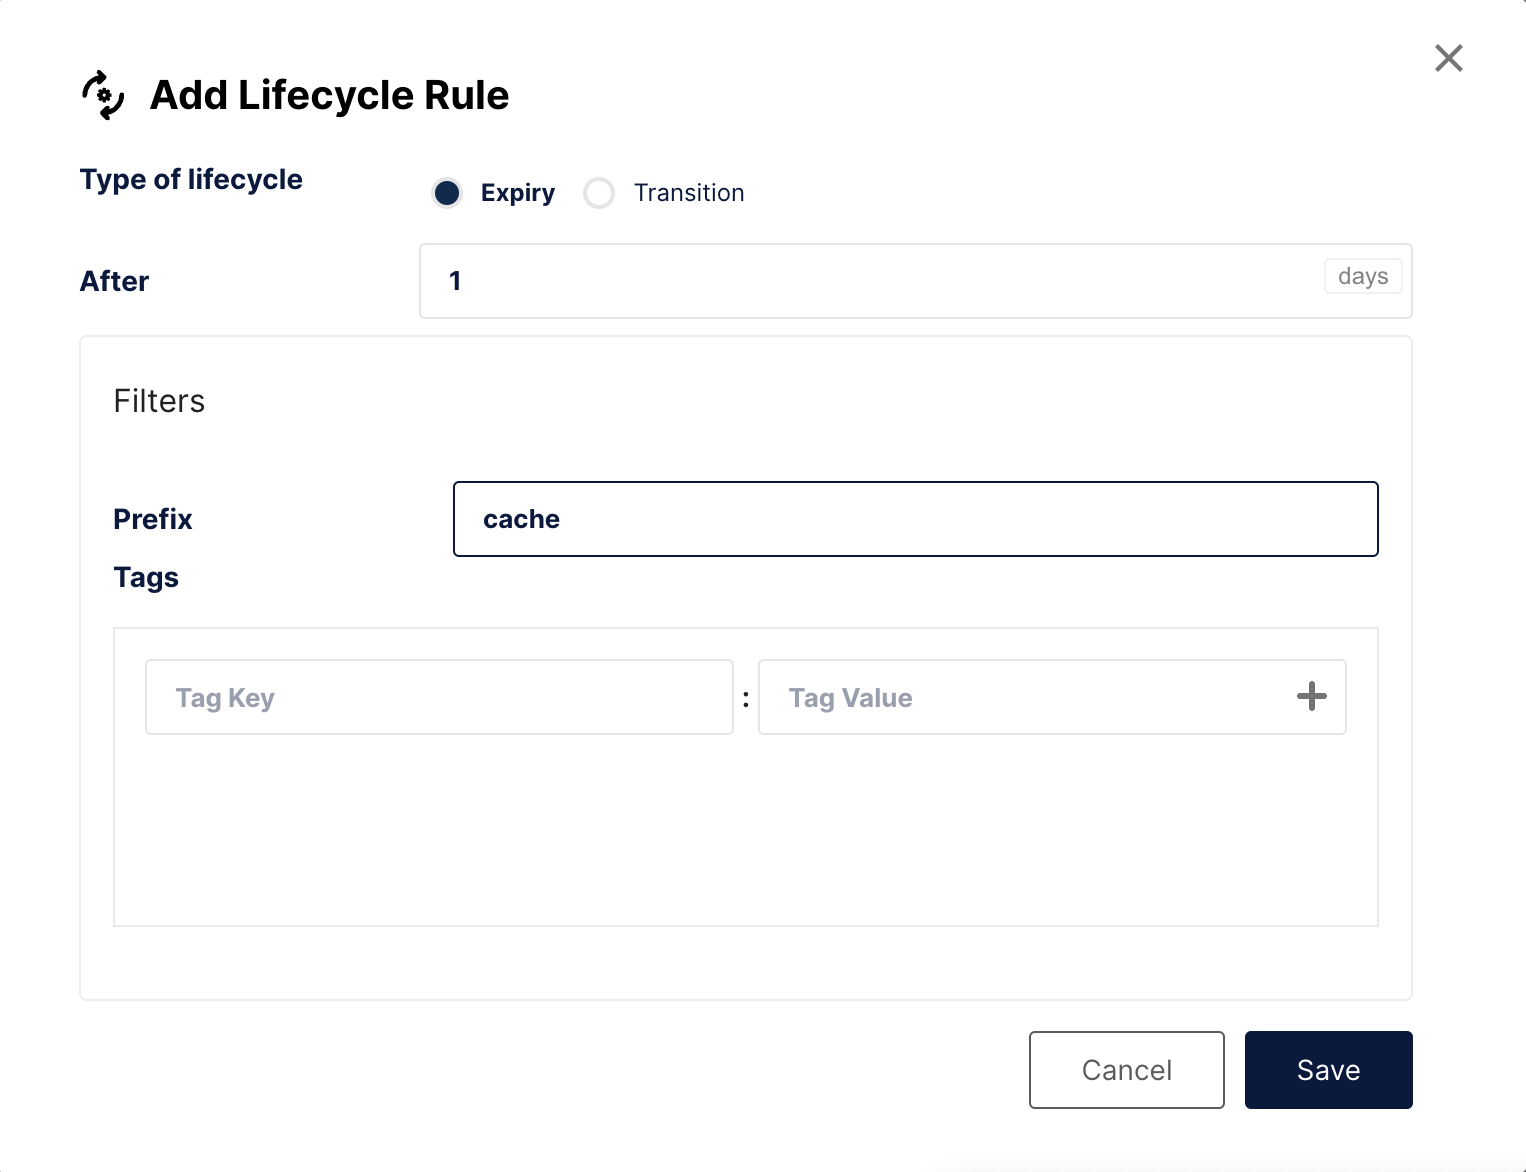The width and height of the screenshot is (1526, 1172).
Task: Focus the After days number field
Action: pyautogui.click(x=870, y=281)
